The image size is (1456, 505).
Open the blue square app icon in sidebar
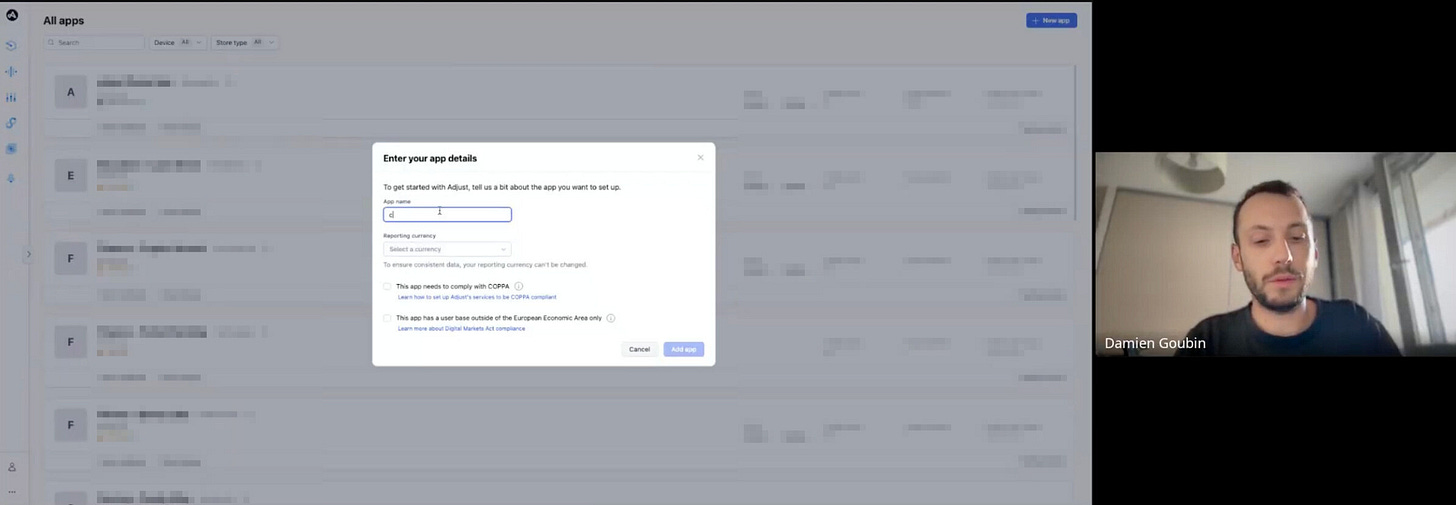(x=11, y=149)
